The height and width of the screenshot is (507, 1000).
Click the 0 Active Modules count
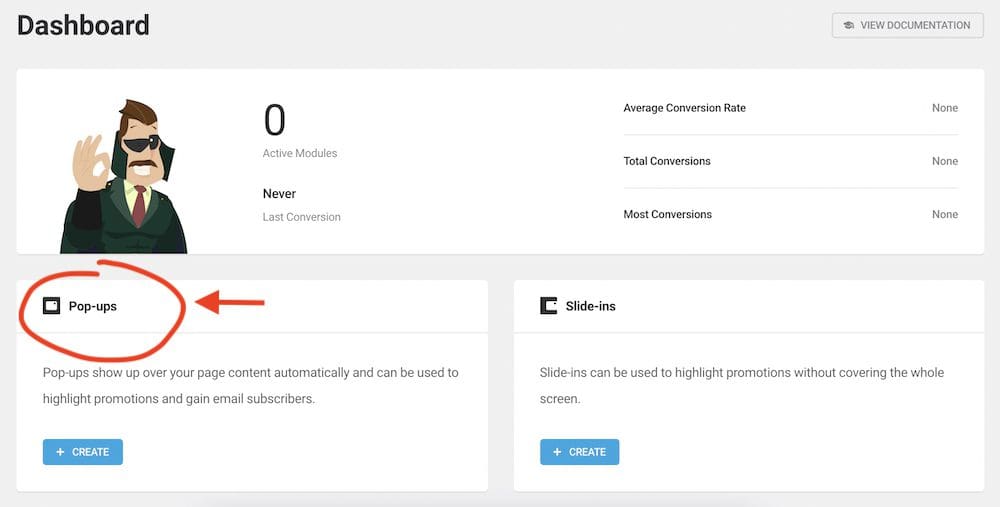point(274,121)
